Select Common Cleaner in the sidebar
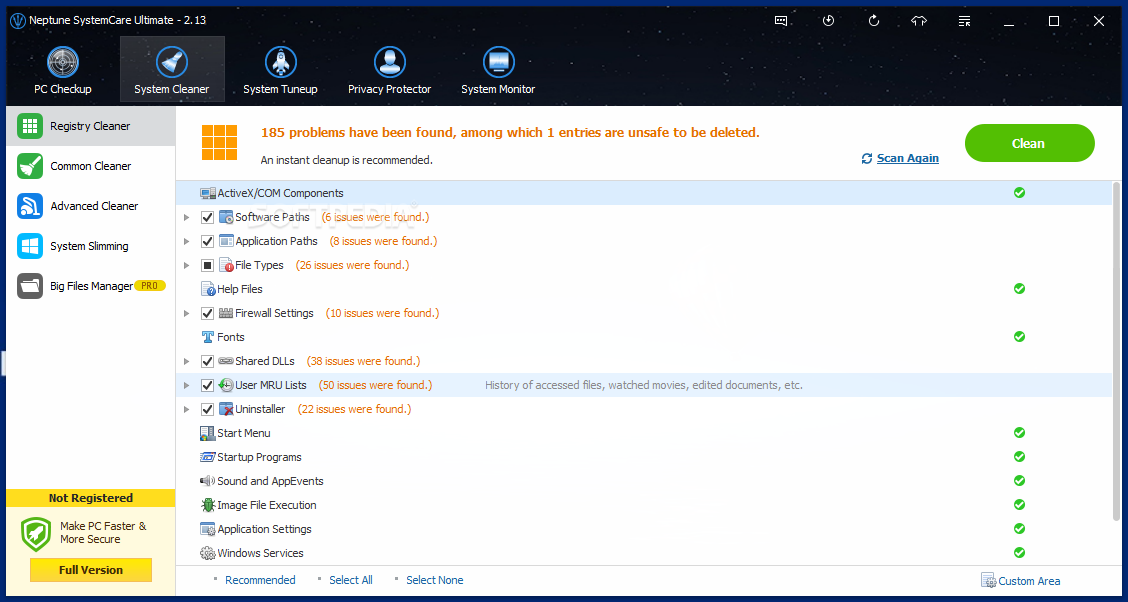Viewport: 1128px width, 602px height. point(91,166)
